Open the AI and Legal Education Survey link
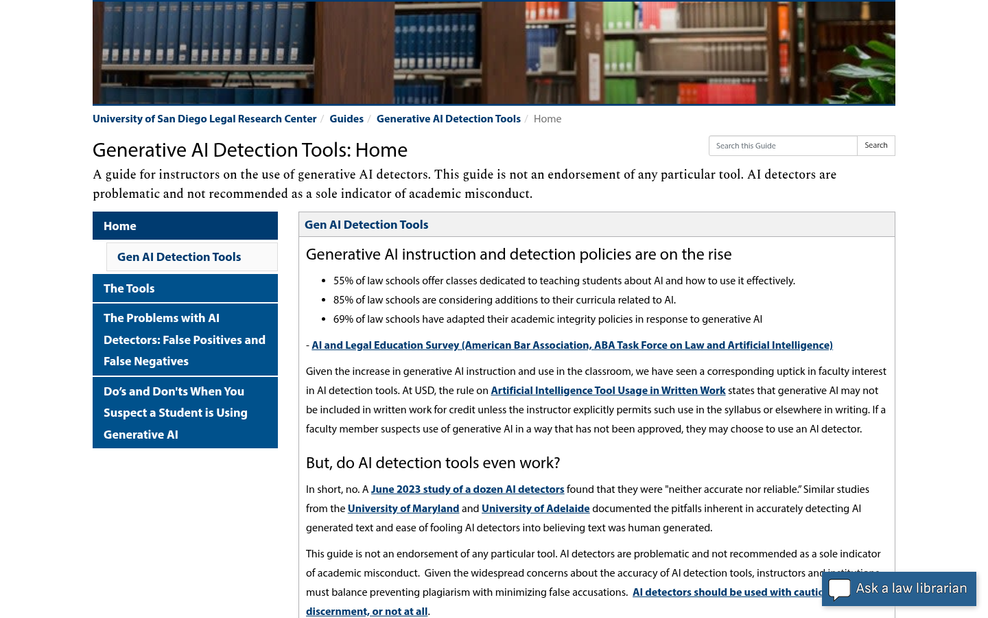Image resolution: width=988 pixels, height=618 pixels. (x=572, y=345)
